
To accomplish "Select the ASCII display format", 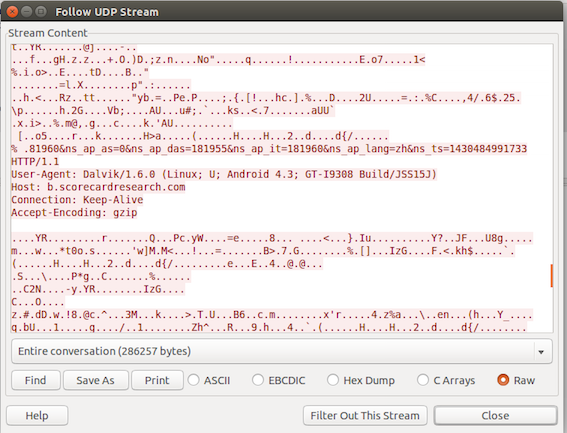I will [x=209, y=380].
